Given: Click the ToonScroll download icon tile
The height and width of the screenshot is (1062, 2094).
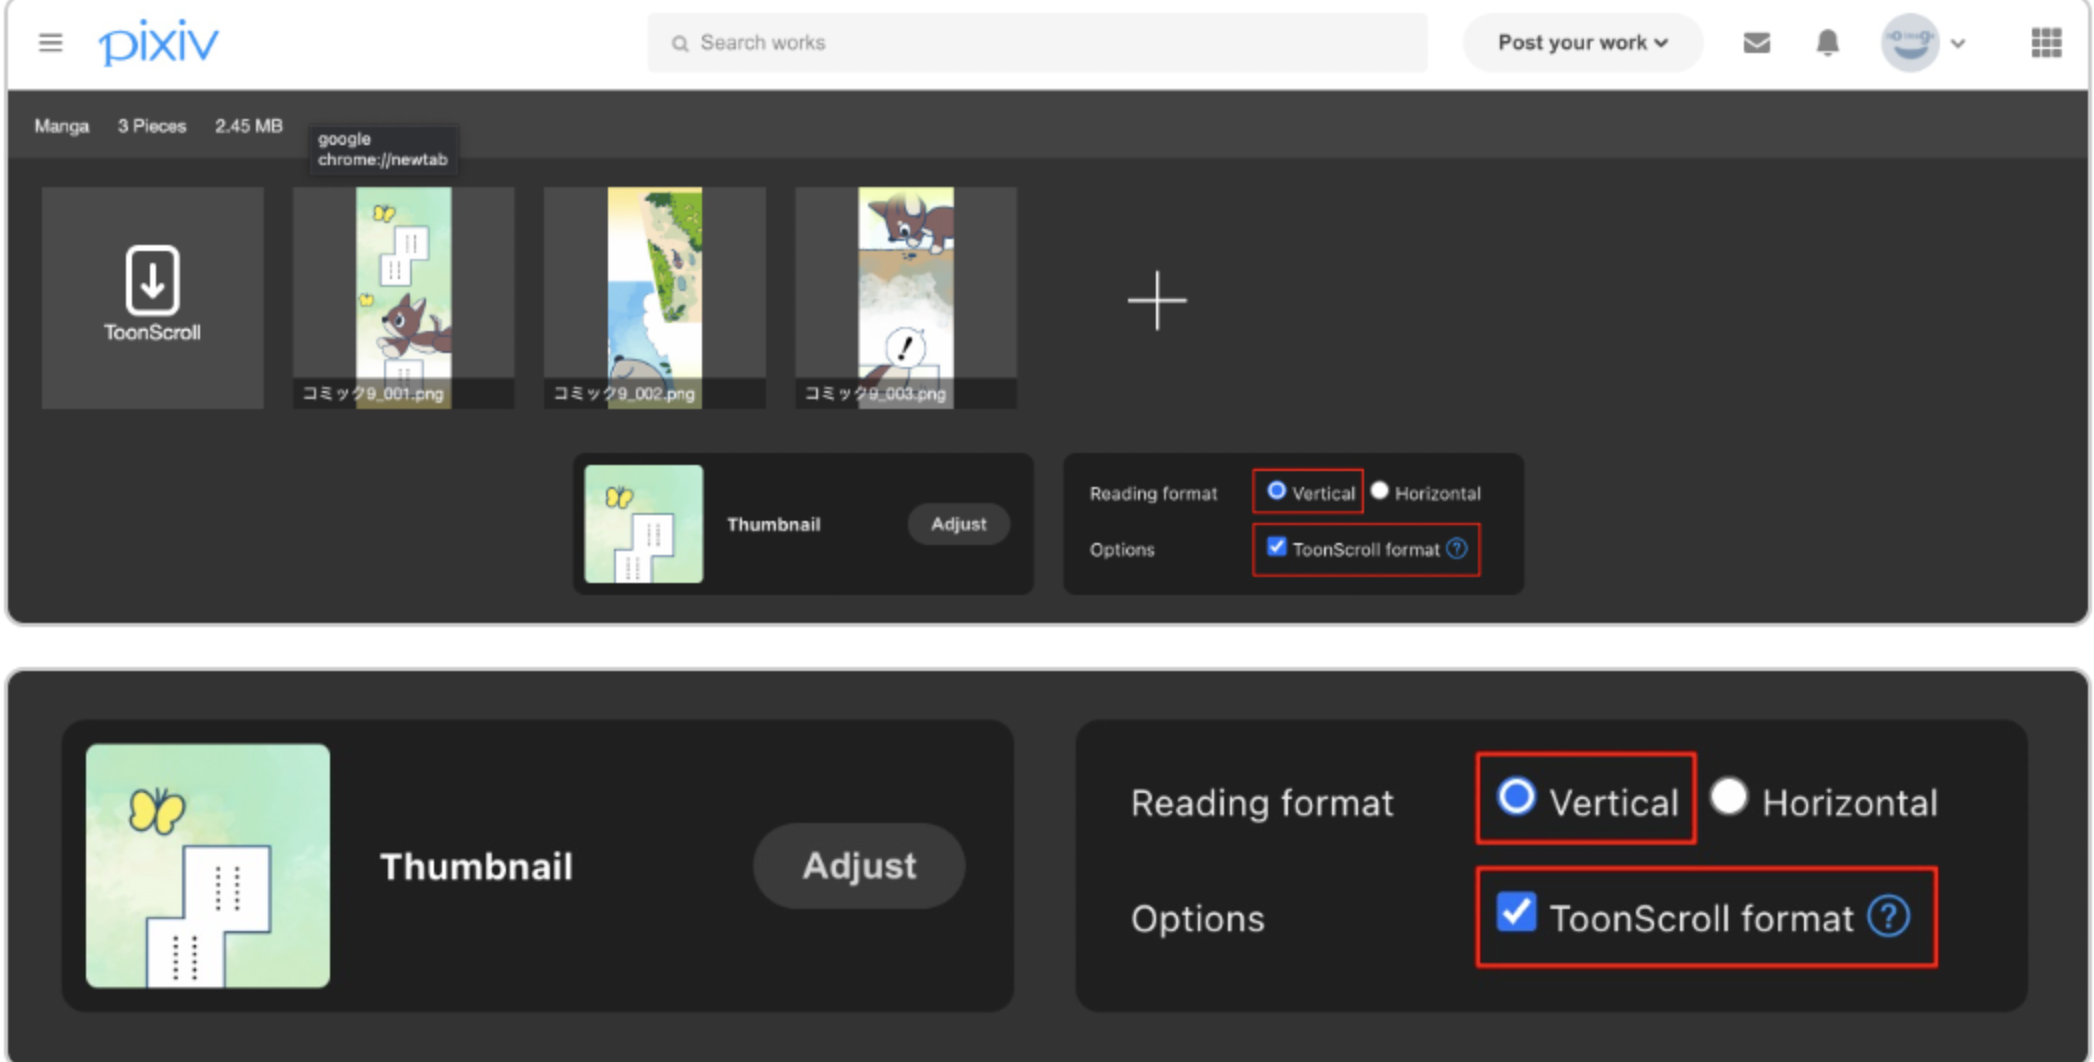Looking at the screenshot, I should tap(153, 297).
